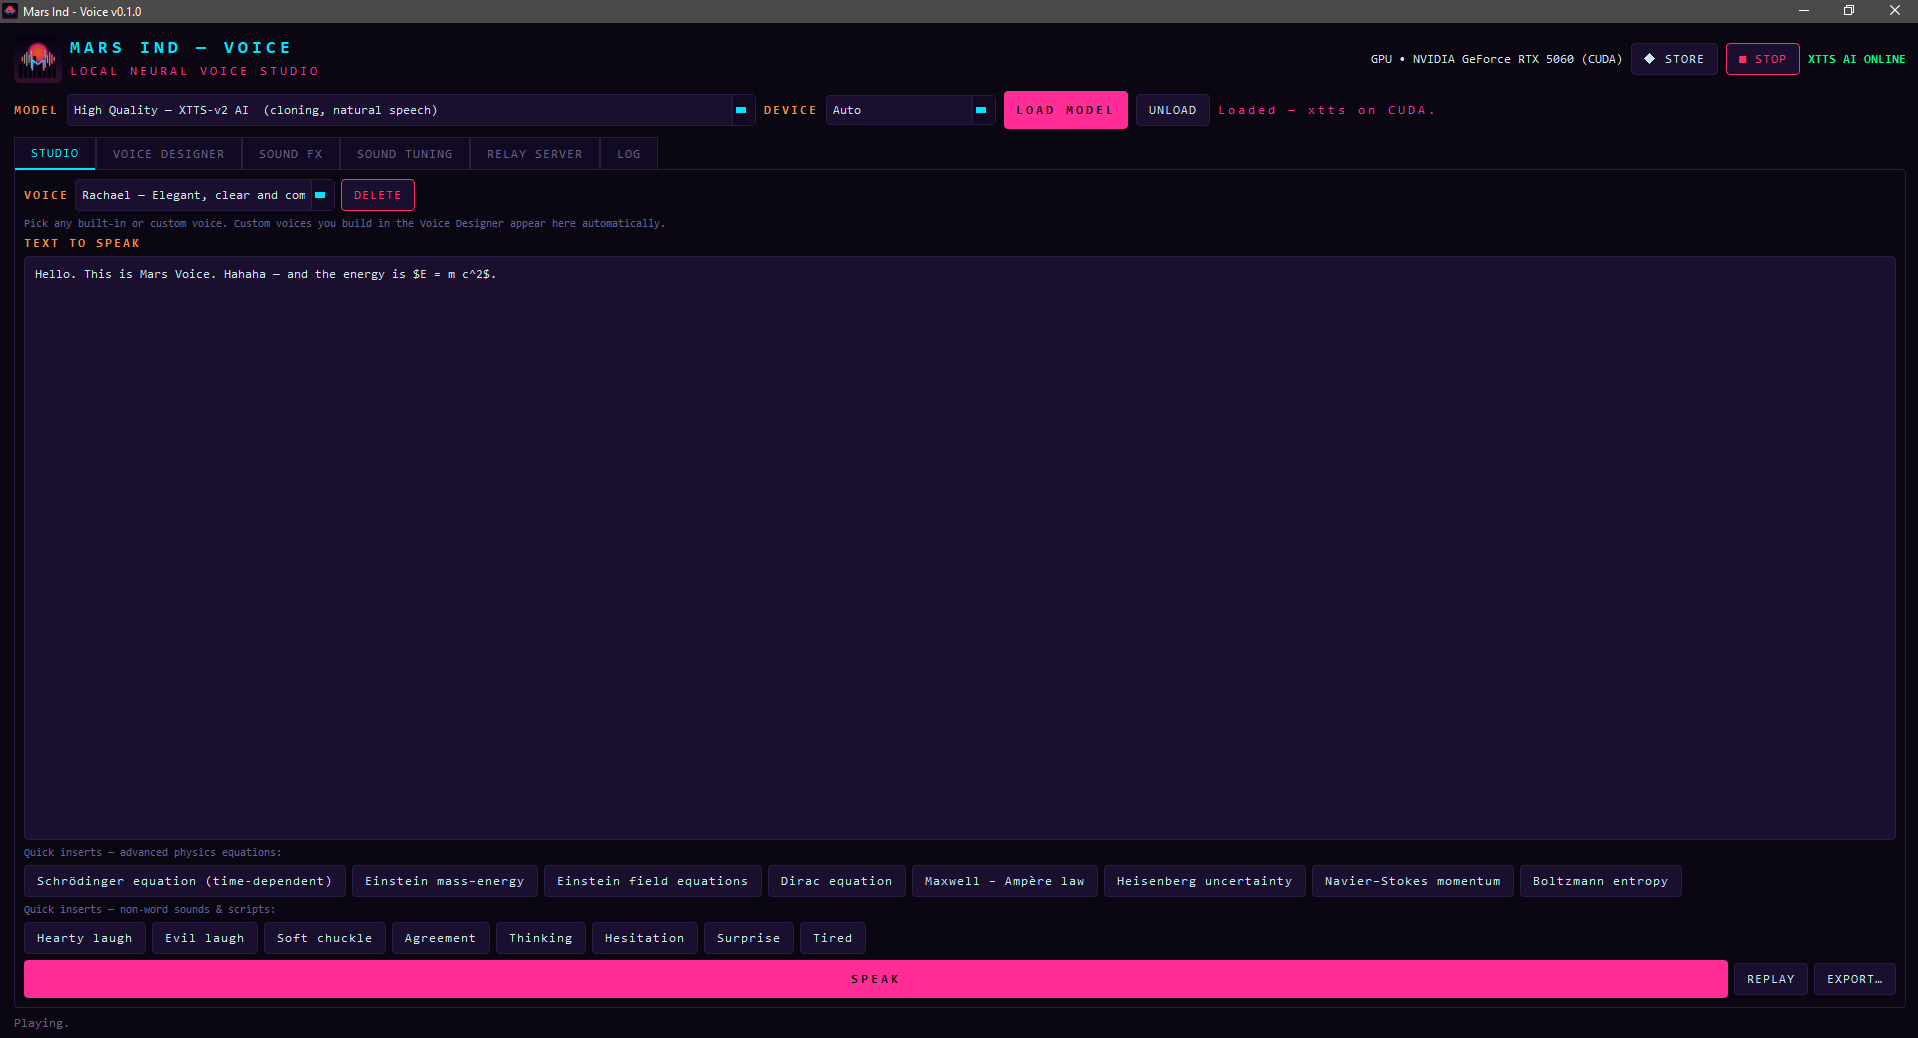
Task: Open the Auto device combo box
Action: point(910,110)
